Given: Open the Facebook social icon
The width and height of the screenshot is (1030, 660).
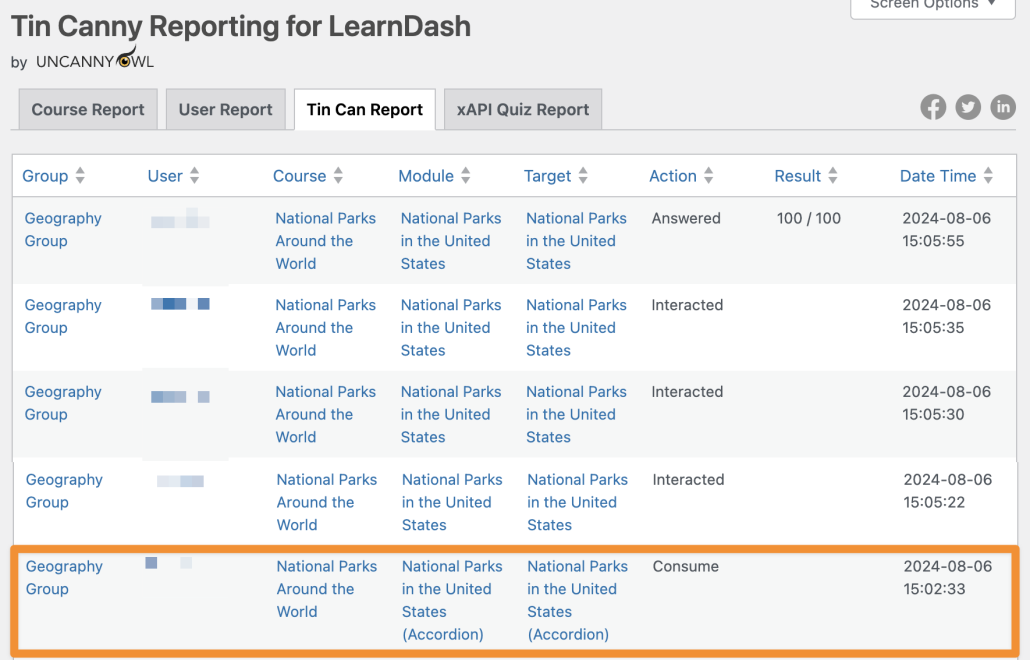Looking at the screenshot, I should [x=933, y=107].
